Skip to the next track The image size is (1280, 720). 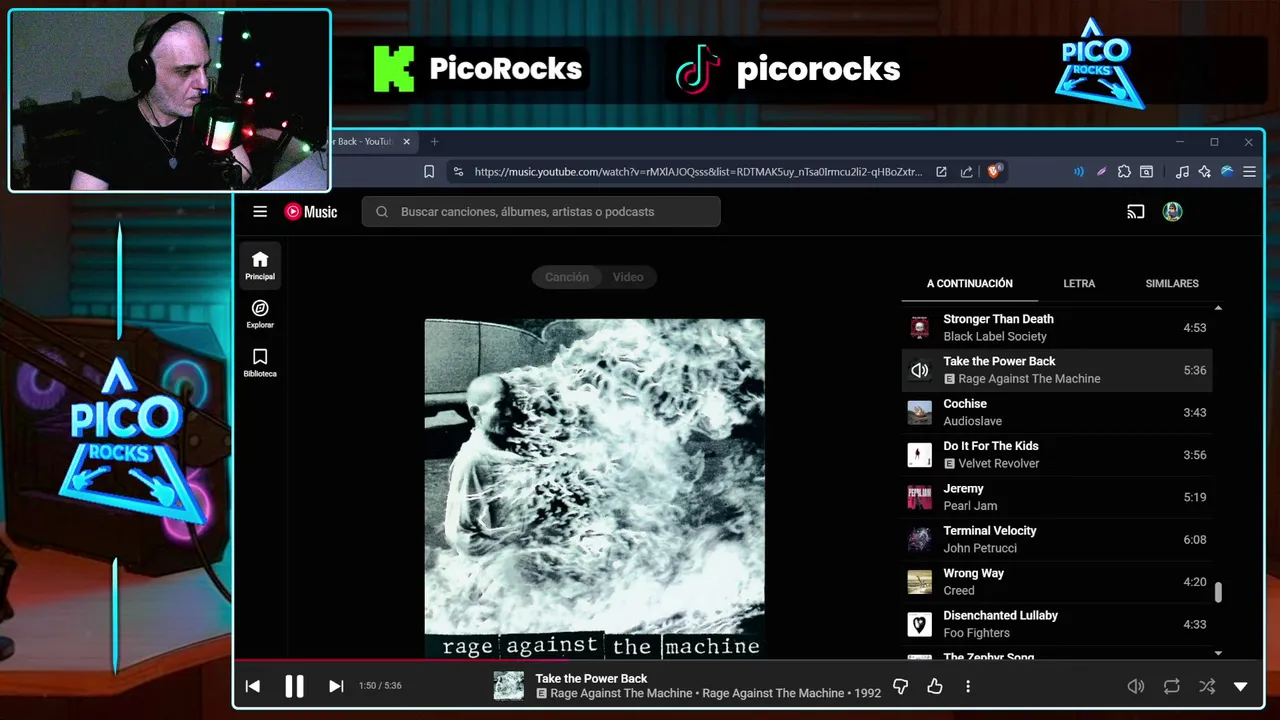pyautogui.click(x=336, y=686)
